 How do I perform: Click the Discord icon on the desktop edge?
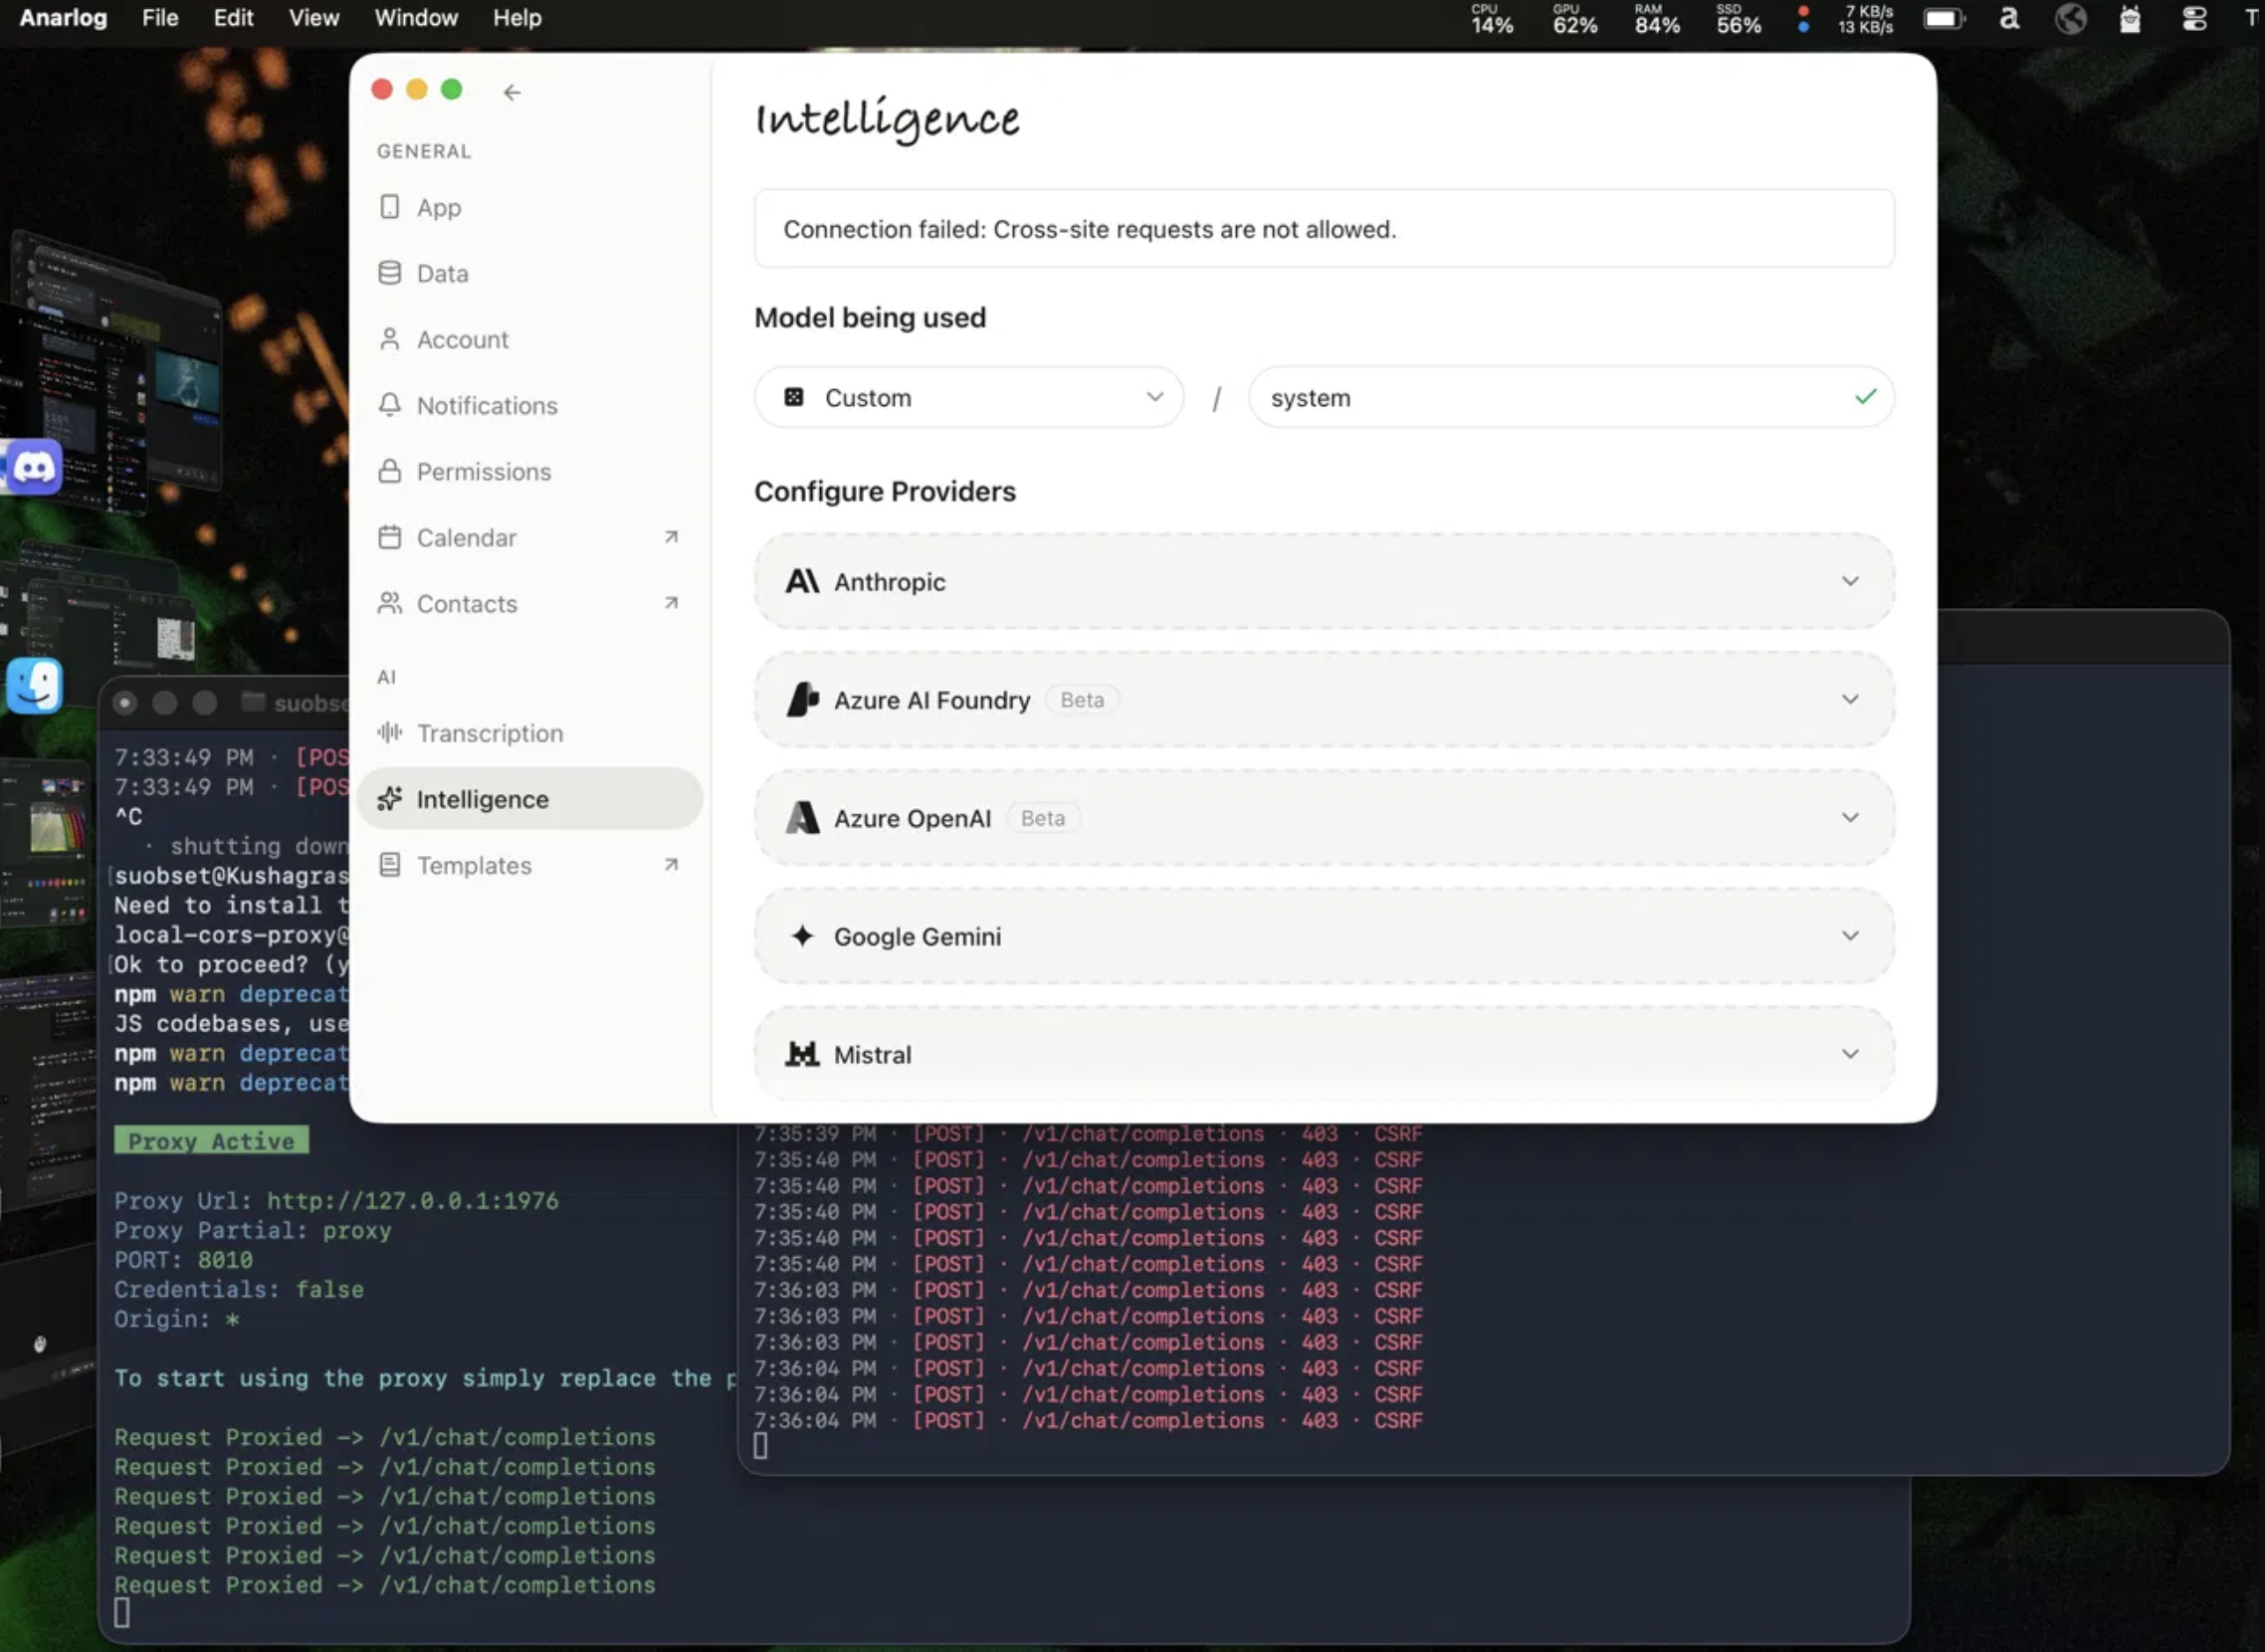pos(34,466)
